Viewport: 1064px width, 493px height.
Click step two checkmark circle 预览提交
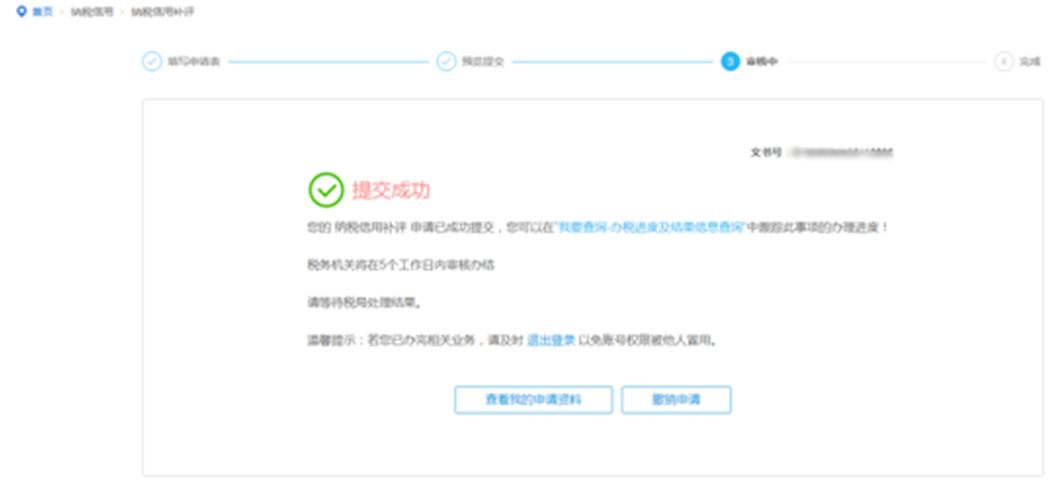pos(446,61)
